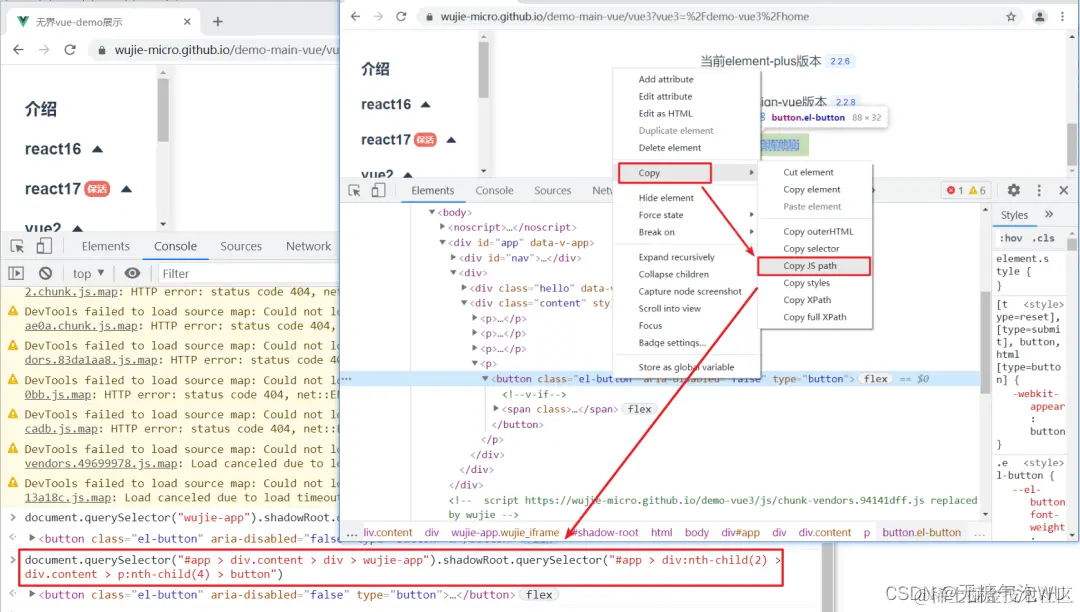Choose Delete element
Viewport: 1080px width, 612px height.
(669, 147)
